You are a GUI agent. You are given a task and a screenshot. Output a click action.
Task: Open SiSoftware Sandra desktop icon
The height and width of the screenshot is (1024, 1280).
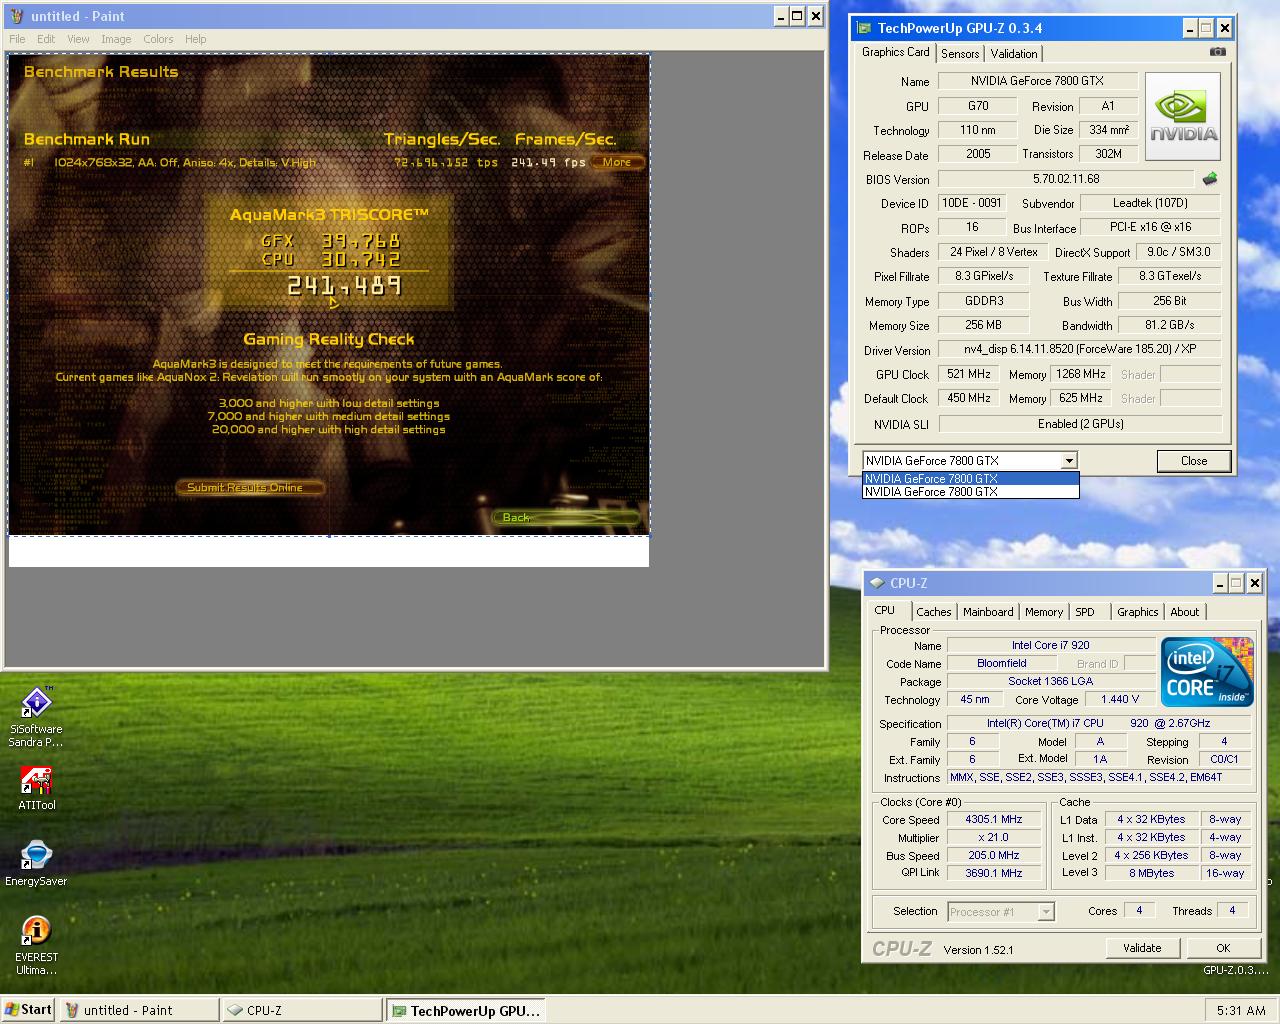click(x=36, y=718)
